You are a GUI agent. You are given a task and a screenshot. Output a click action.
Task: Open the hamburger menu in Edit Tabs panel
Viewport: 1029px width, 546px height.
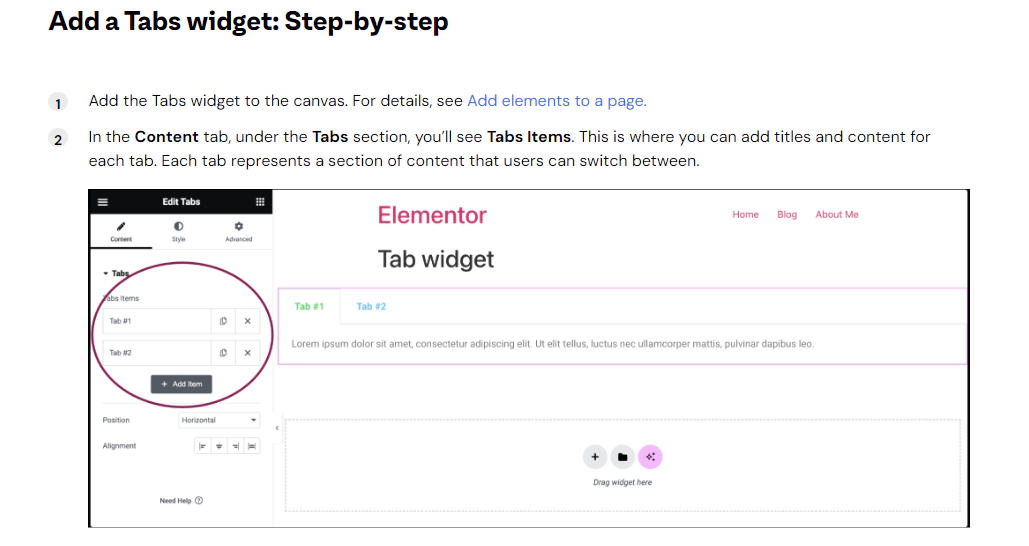(x=103, y=202)
